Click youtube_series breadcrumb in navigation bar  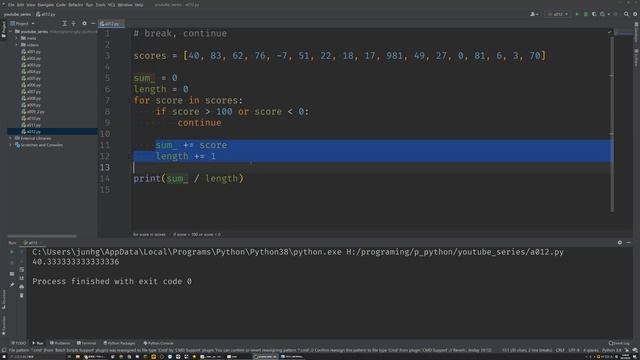17,14
